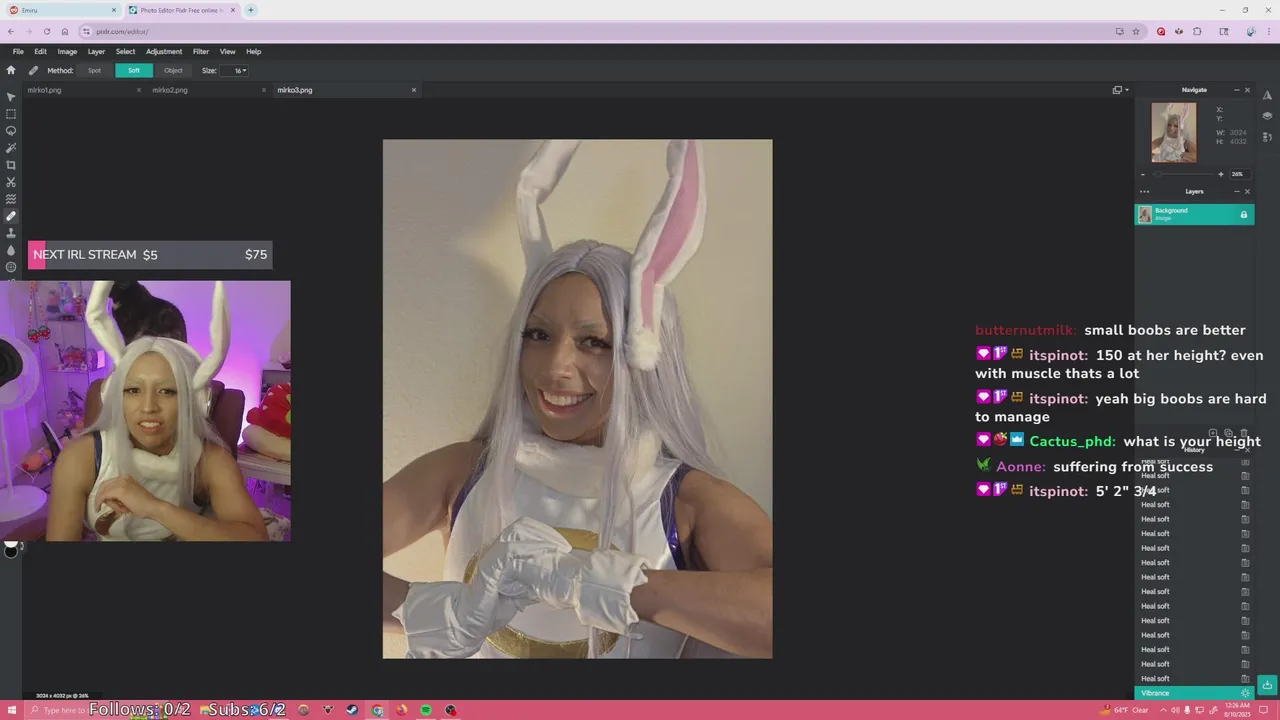Set heal method to Object
This screenshot has height=720, width=1280.
[173, 70]
